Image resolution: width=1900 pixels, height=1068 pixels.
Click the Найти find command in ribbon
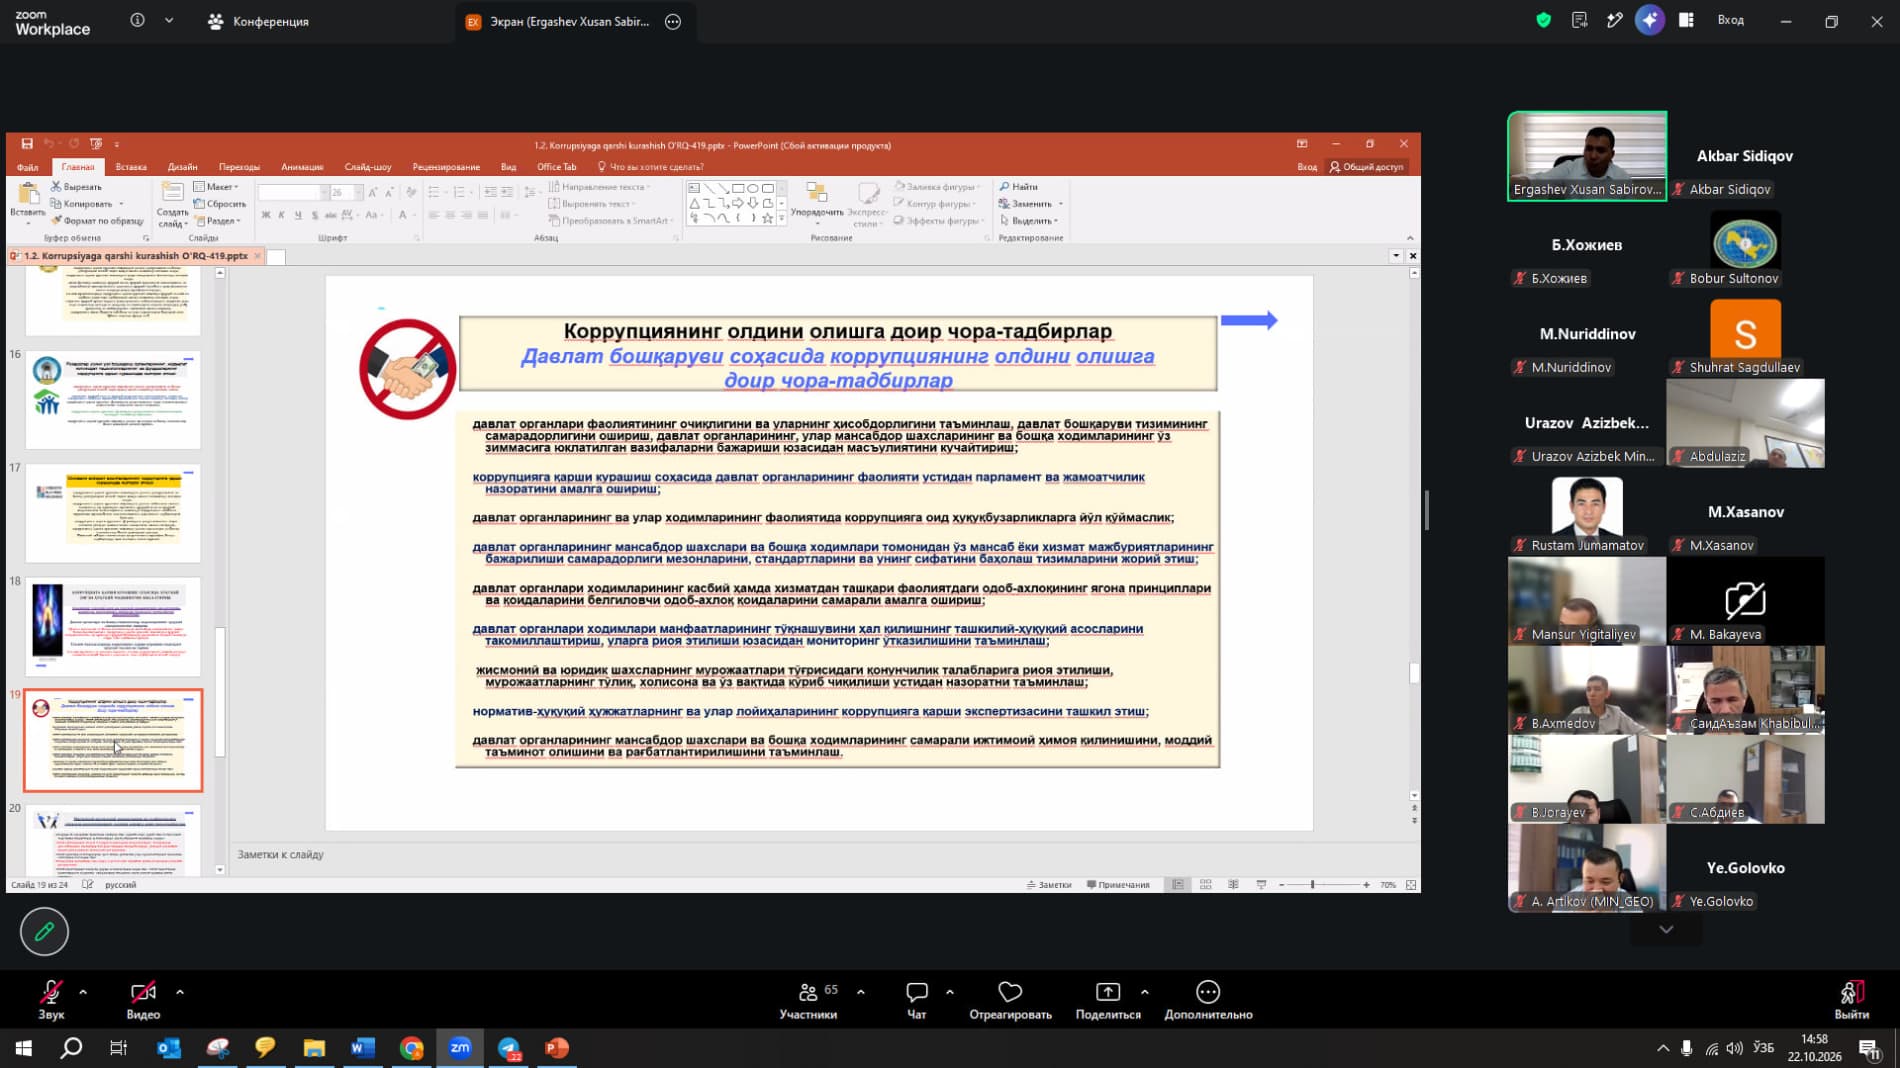1019,186
